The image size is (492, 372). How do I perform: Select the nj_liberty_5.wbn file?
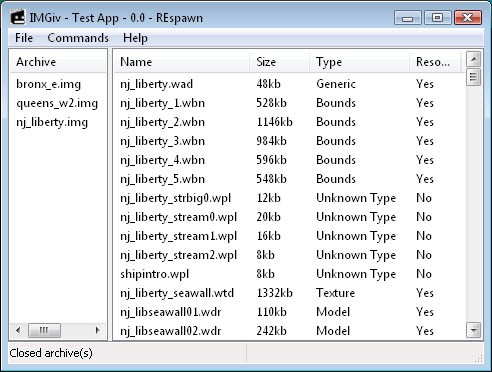coord(162,179)
